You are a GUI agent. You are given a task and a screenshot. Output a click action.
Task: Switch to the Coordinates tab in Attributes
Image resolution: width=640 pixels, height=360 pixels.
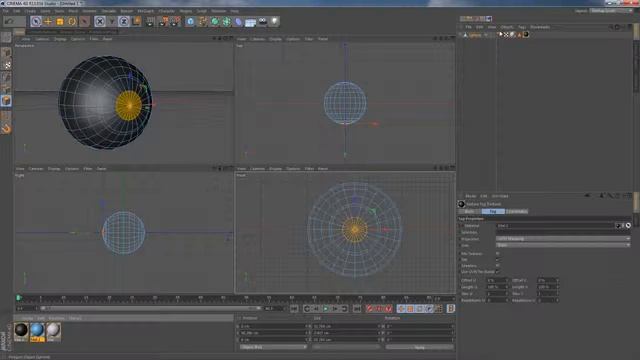tap(517, 211)
